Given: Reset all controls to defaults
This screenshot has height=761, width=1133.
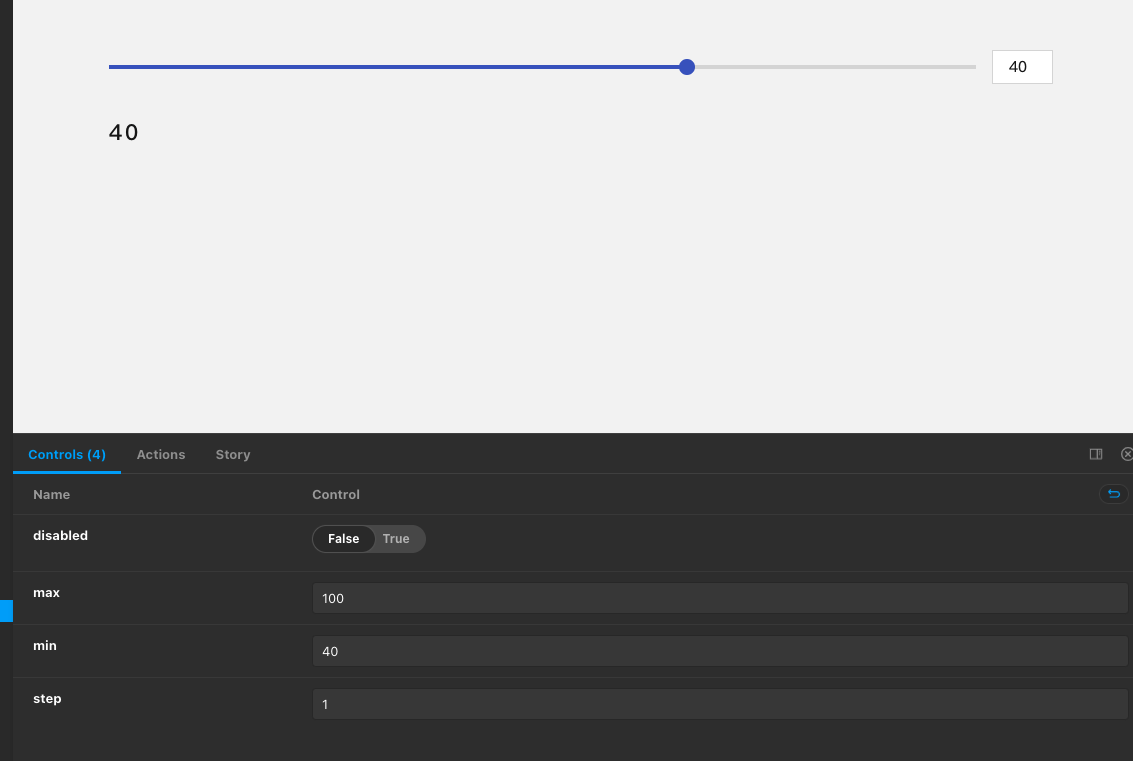Looking at the screenshot, I should (1113, 493).
